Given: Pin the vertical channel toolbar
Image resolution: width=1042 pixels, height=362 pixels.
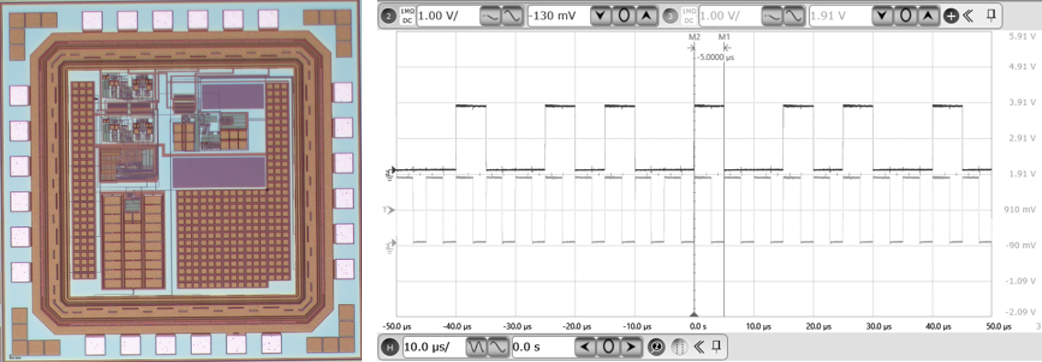Looking at the screenshot, I should tap(991, 16).
